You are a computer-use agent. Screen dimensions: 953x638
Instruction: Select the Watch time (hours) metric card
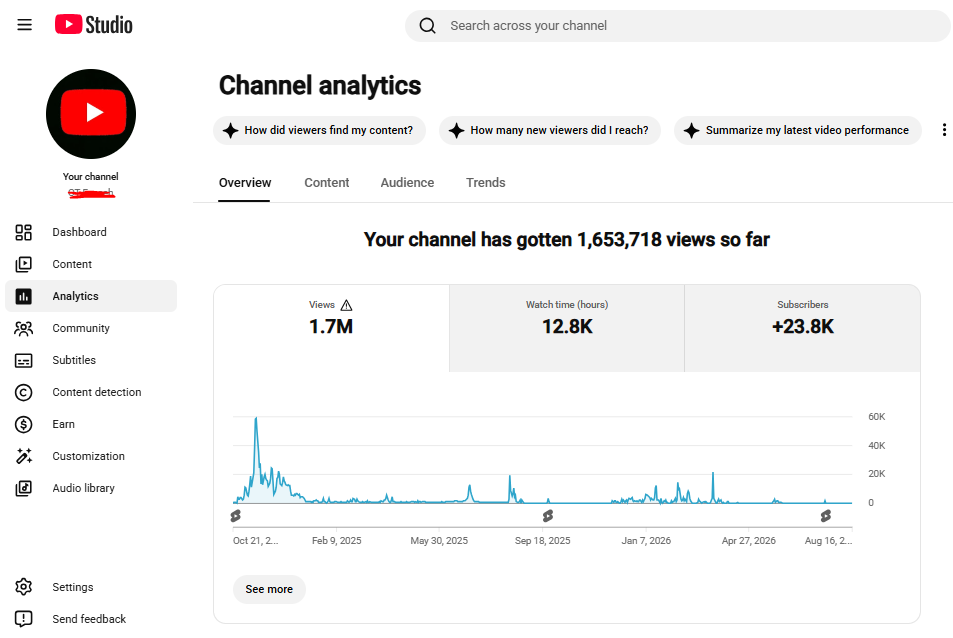point(567,328)
